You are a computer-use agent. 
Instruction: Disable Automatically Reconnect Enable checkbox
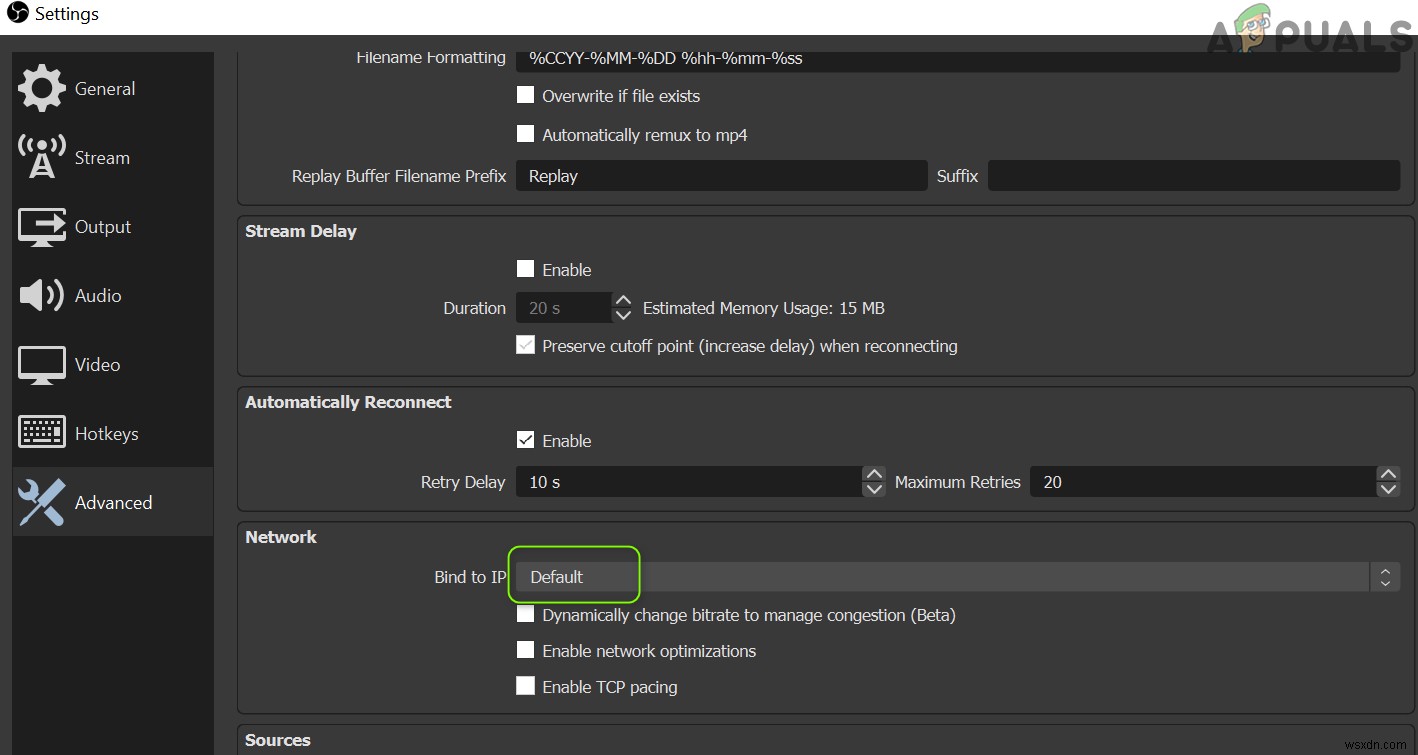525,440
